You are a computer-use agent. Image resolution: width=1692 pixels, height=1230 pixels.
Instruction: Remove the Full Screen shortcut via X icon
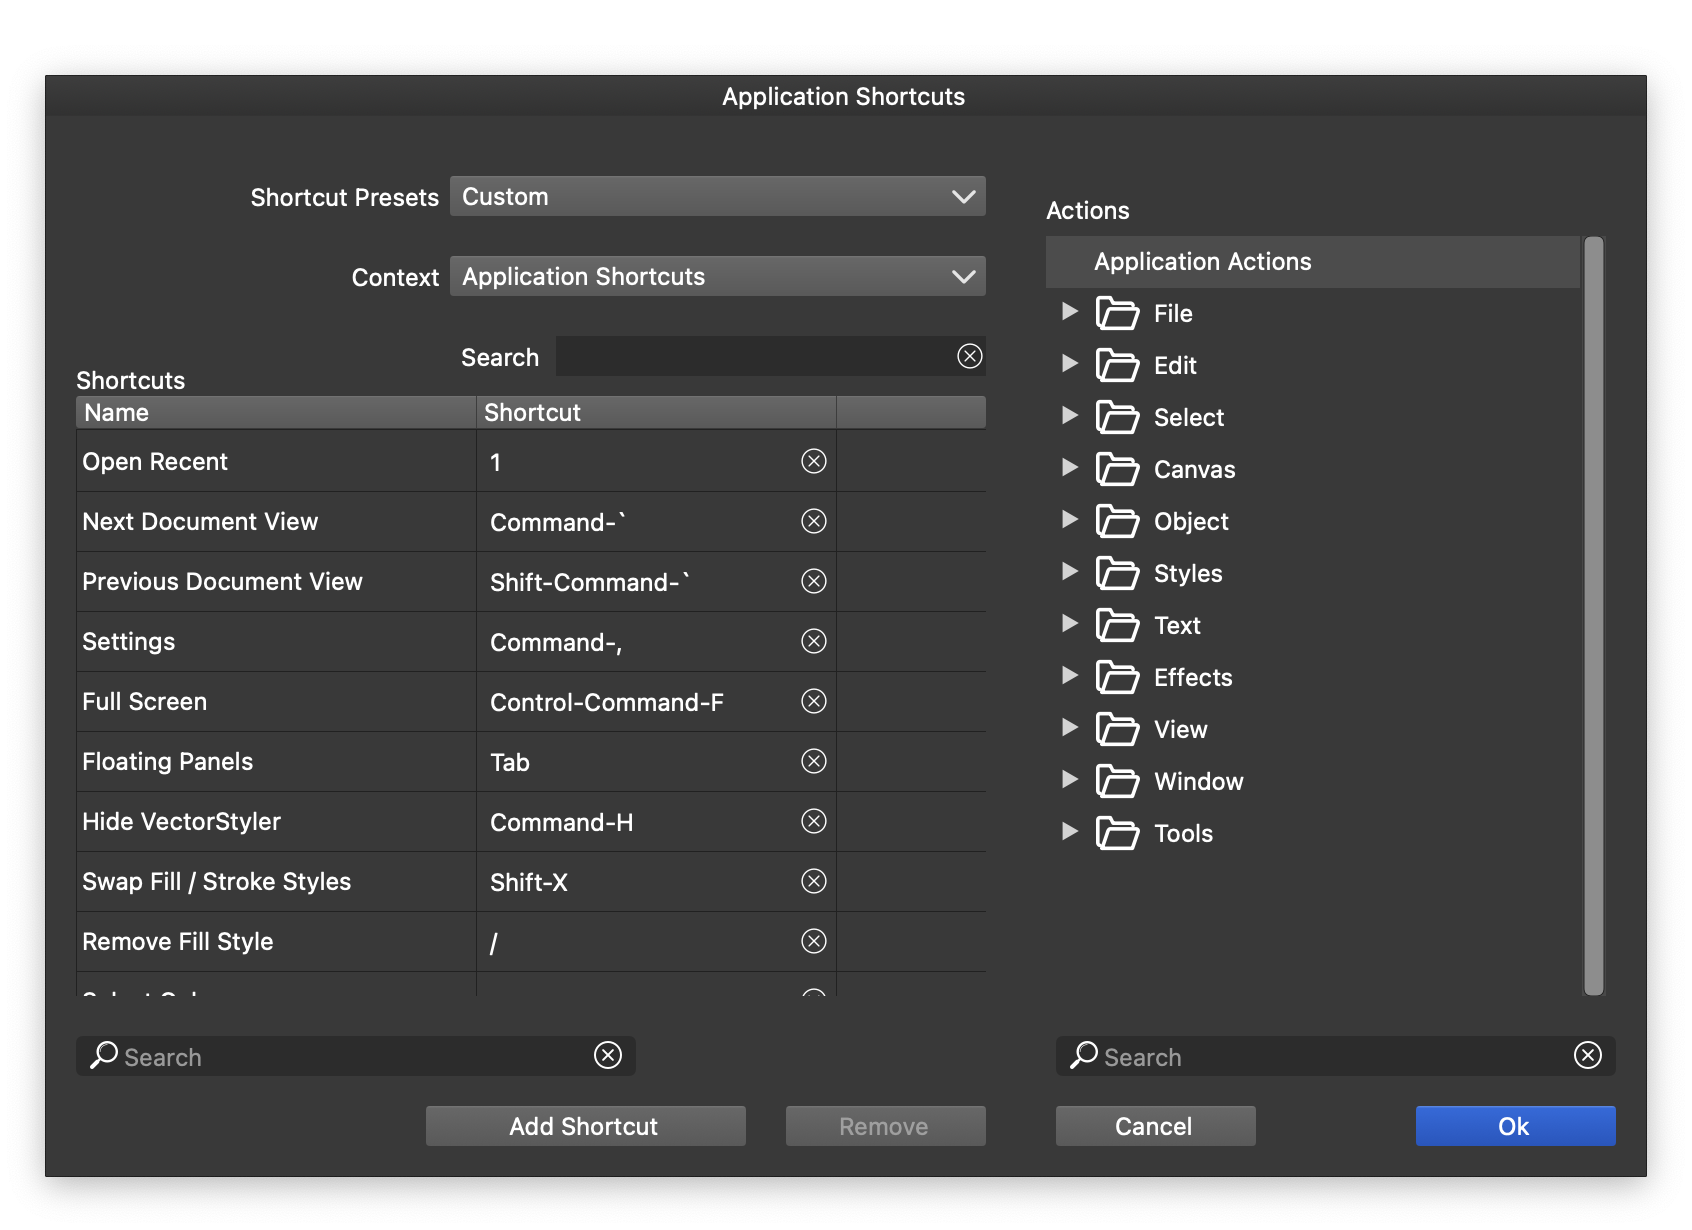(x=814, y=701)
